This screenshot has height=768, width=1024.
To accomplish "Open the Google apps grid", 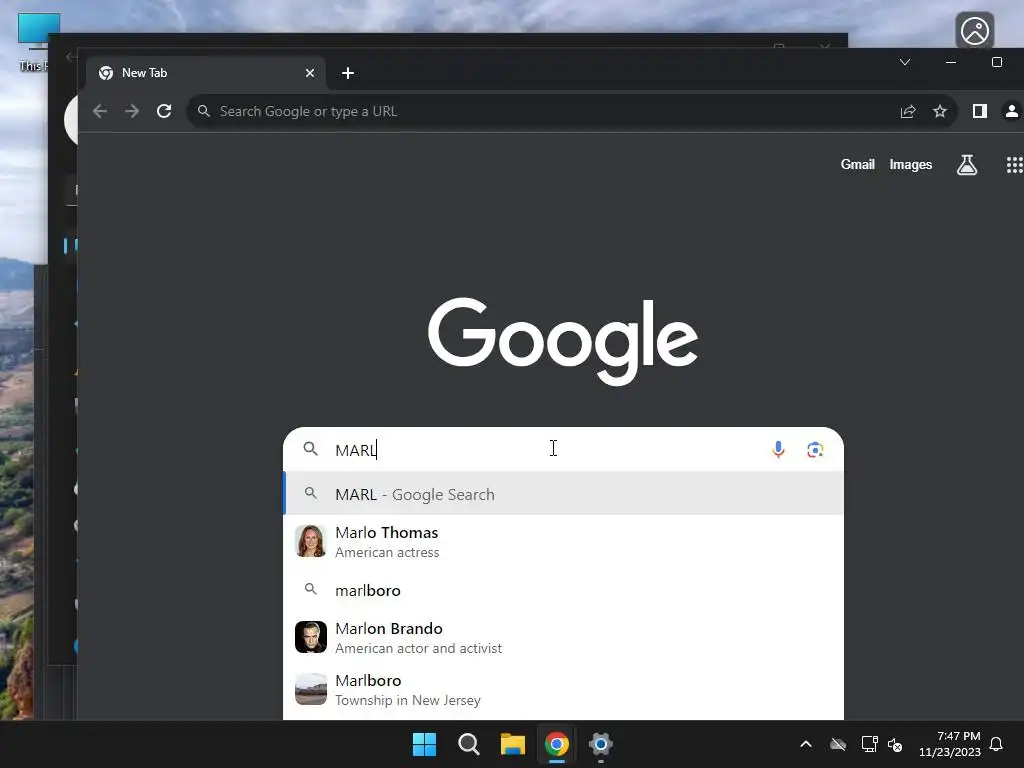I will [x=1014, y=165].
